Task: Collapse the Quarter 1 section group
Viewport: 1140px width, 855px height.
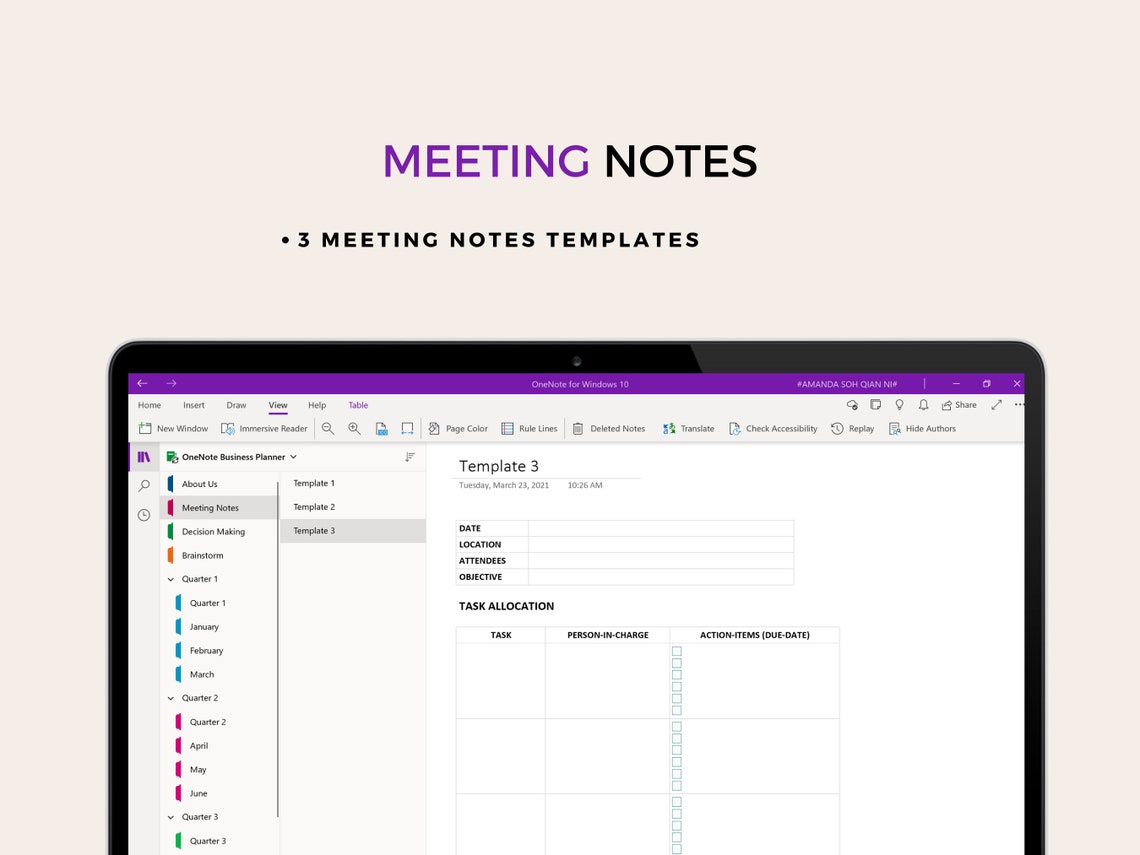Action: point(170,579)
